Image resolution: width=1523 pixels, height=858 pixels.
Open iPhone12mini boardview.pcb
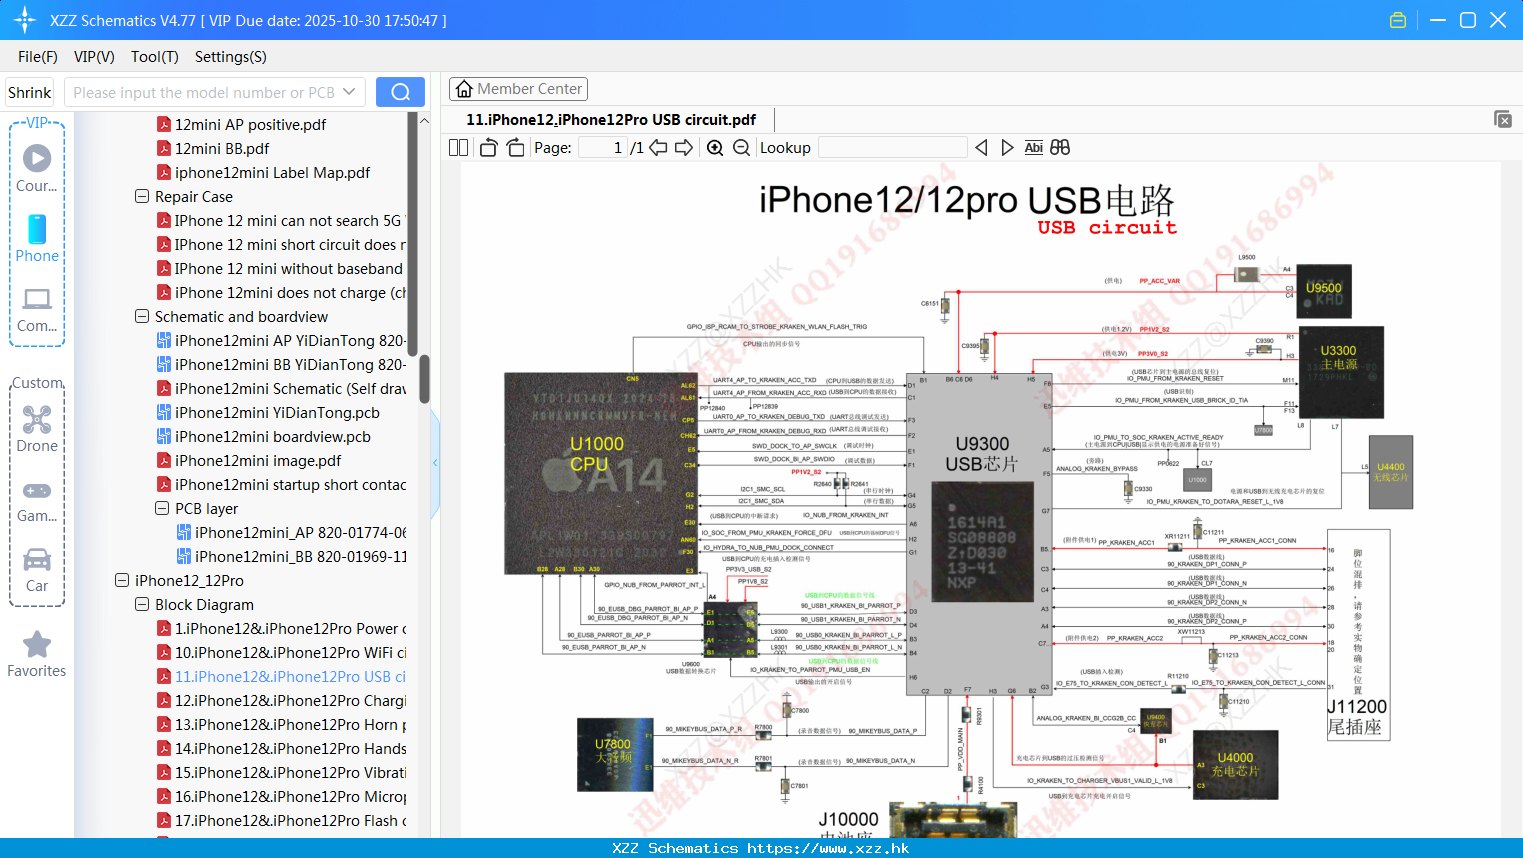pyautogui.click(x=264, y=437)
